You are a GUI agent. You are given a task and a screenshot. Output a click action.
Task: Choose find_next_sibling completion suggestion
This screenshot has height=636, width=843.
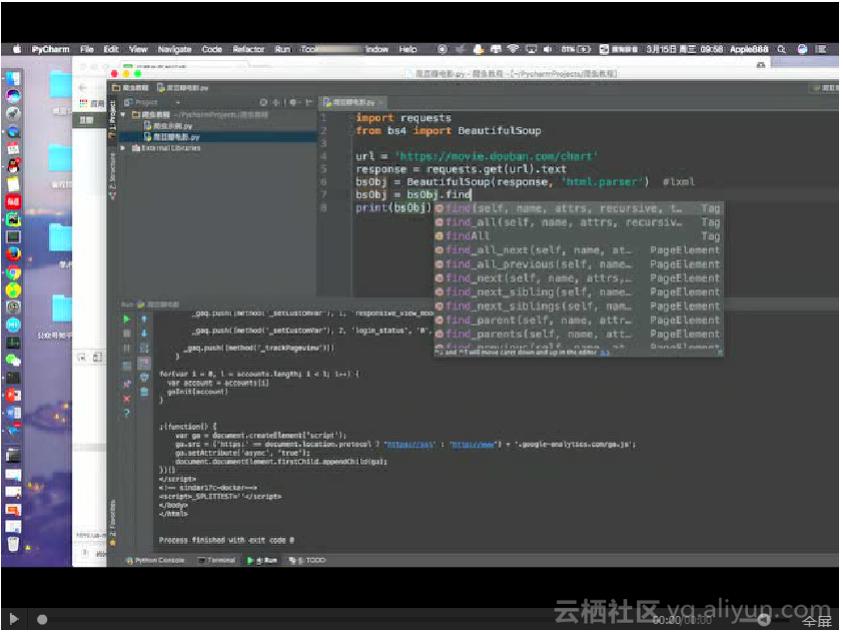click(579, 292)
